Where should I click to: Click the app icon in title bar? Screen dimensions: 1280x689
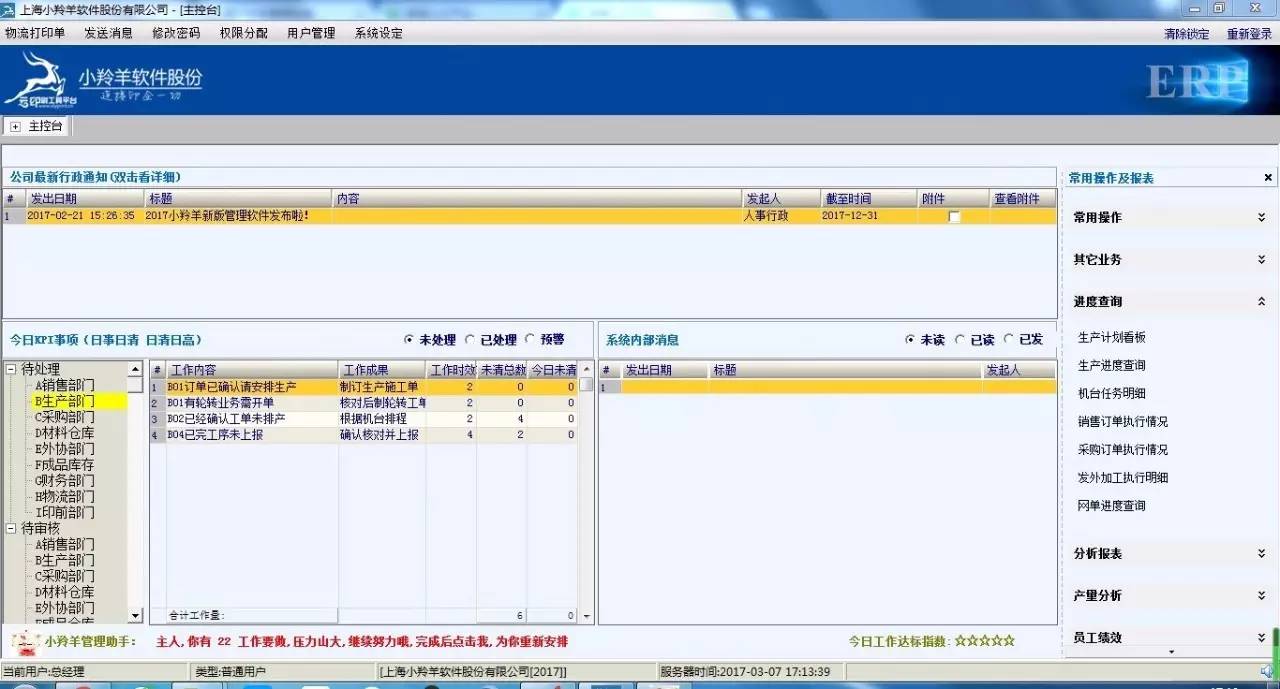[x=9, y=9]
